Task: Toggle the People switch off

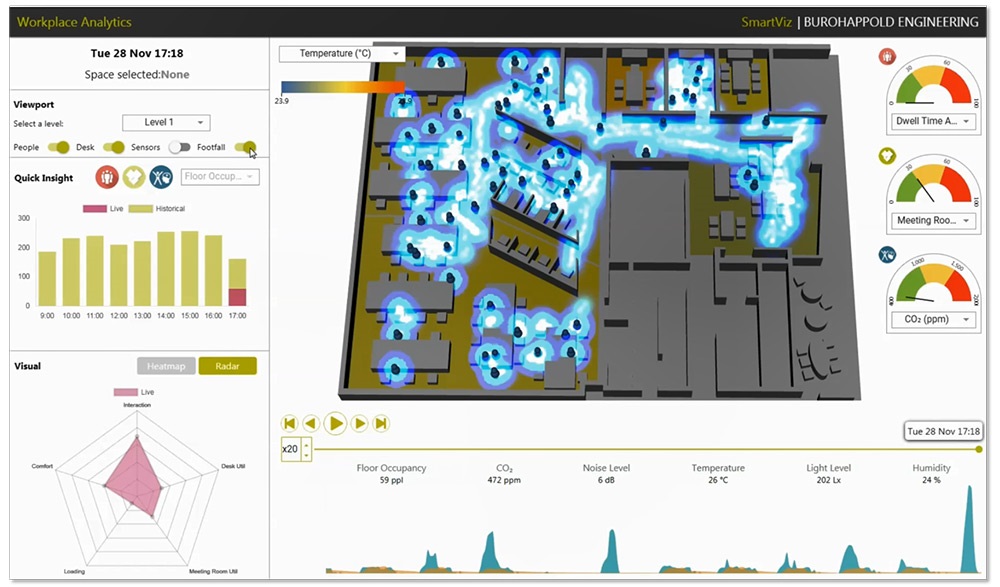Action: 59,147
